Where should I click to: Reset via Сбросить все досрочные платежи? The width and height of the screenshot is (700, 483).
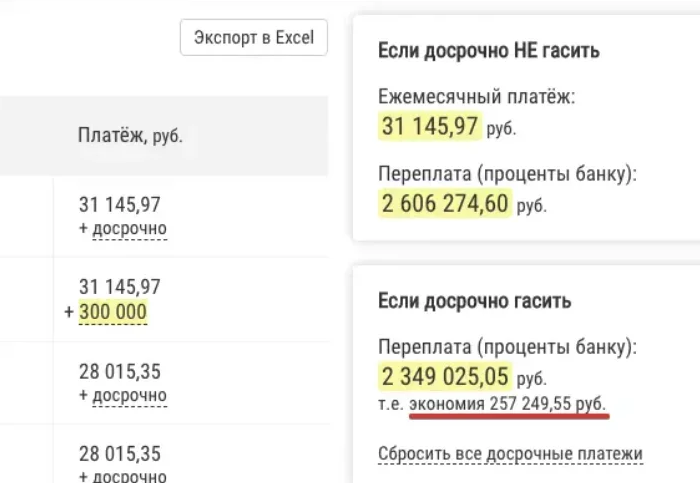pos(510,454)
